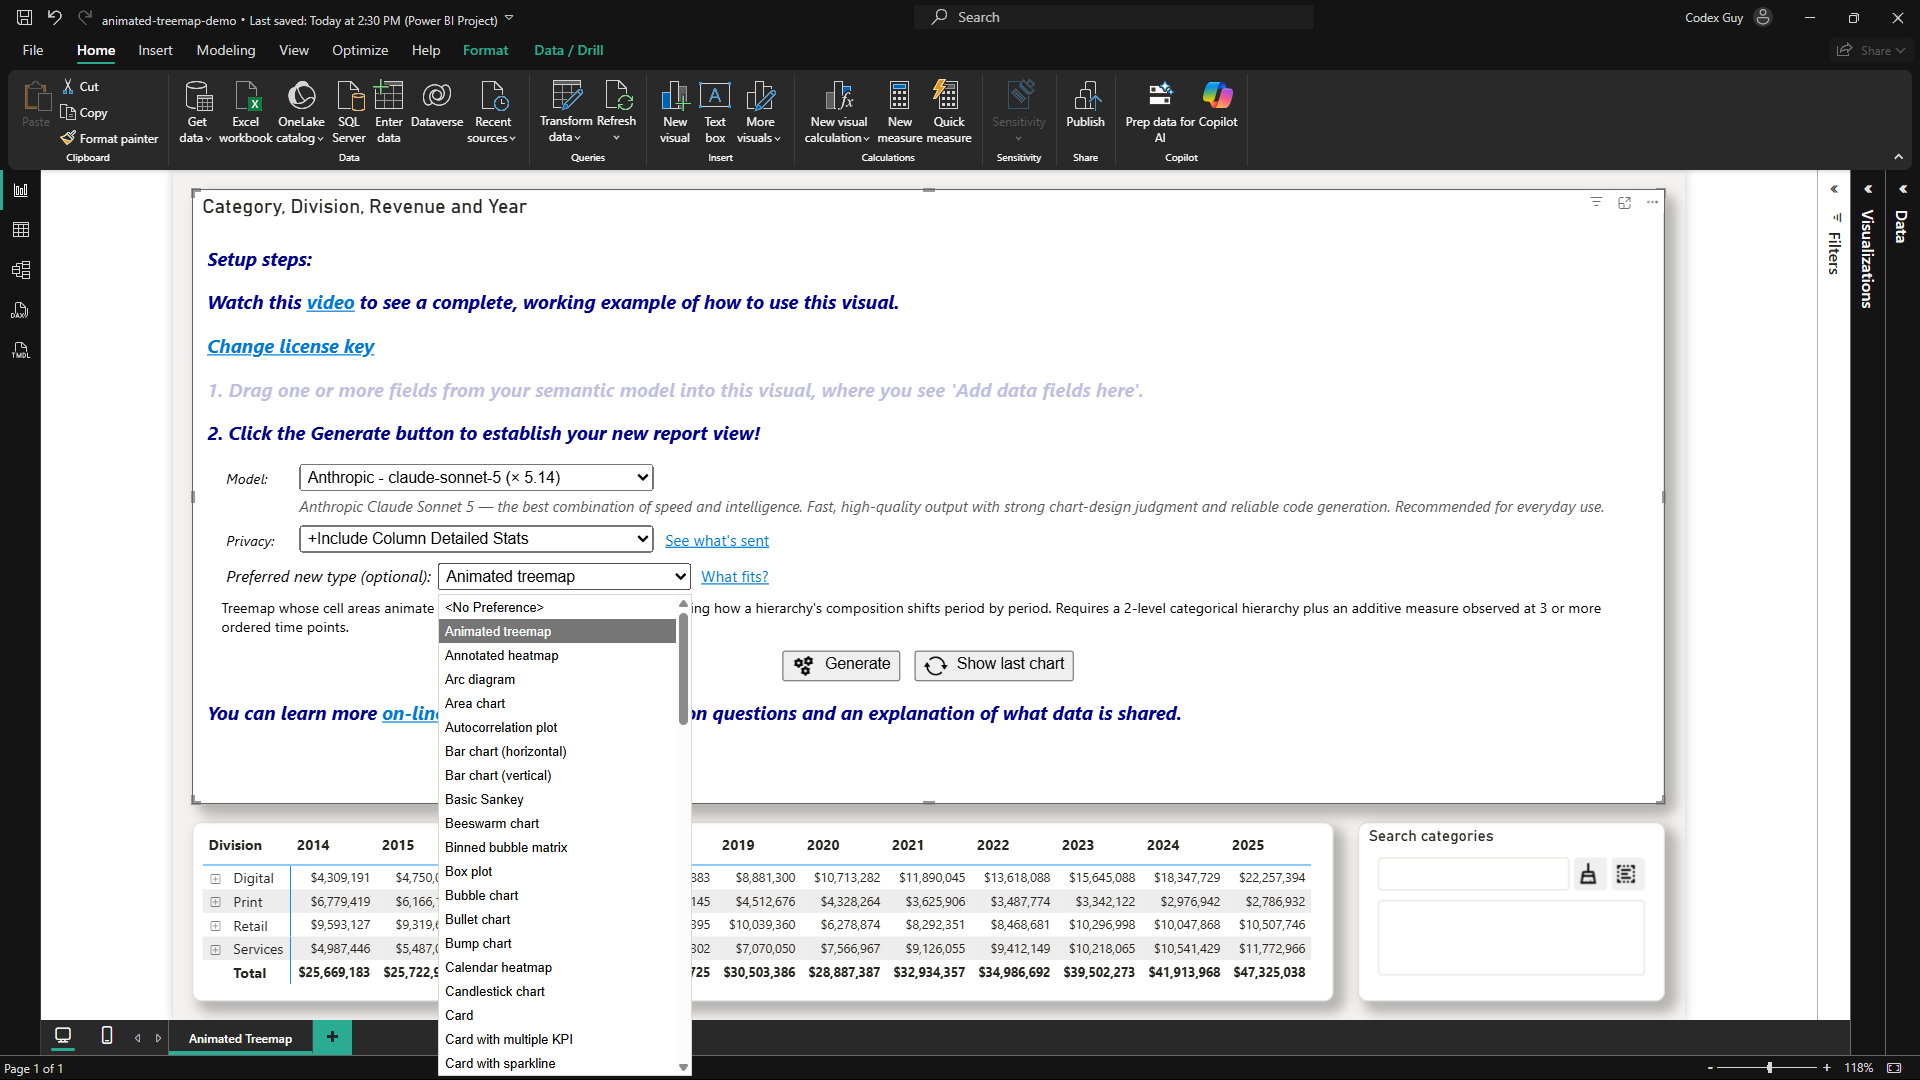Collapse the ribbon with the chevron
Screen dimensions: 1920x1080
[x=1898, y=157]
